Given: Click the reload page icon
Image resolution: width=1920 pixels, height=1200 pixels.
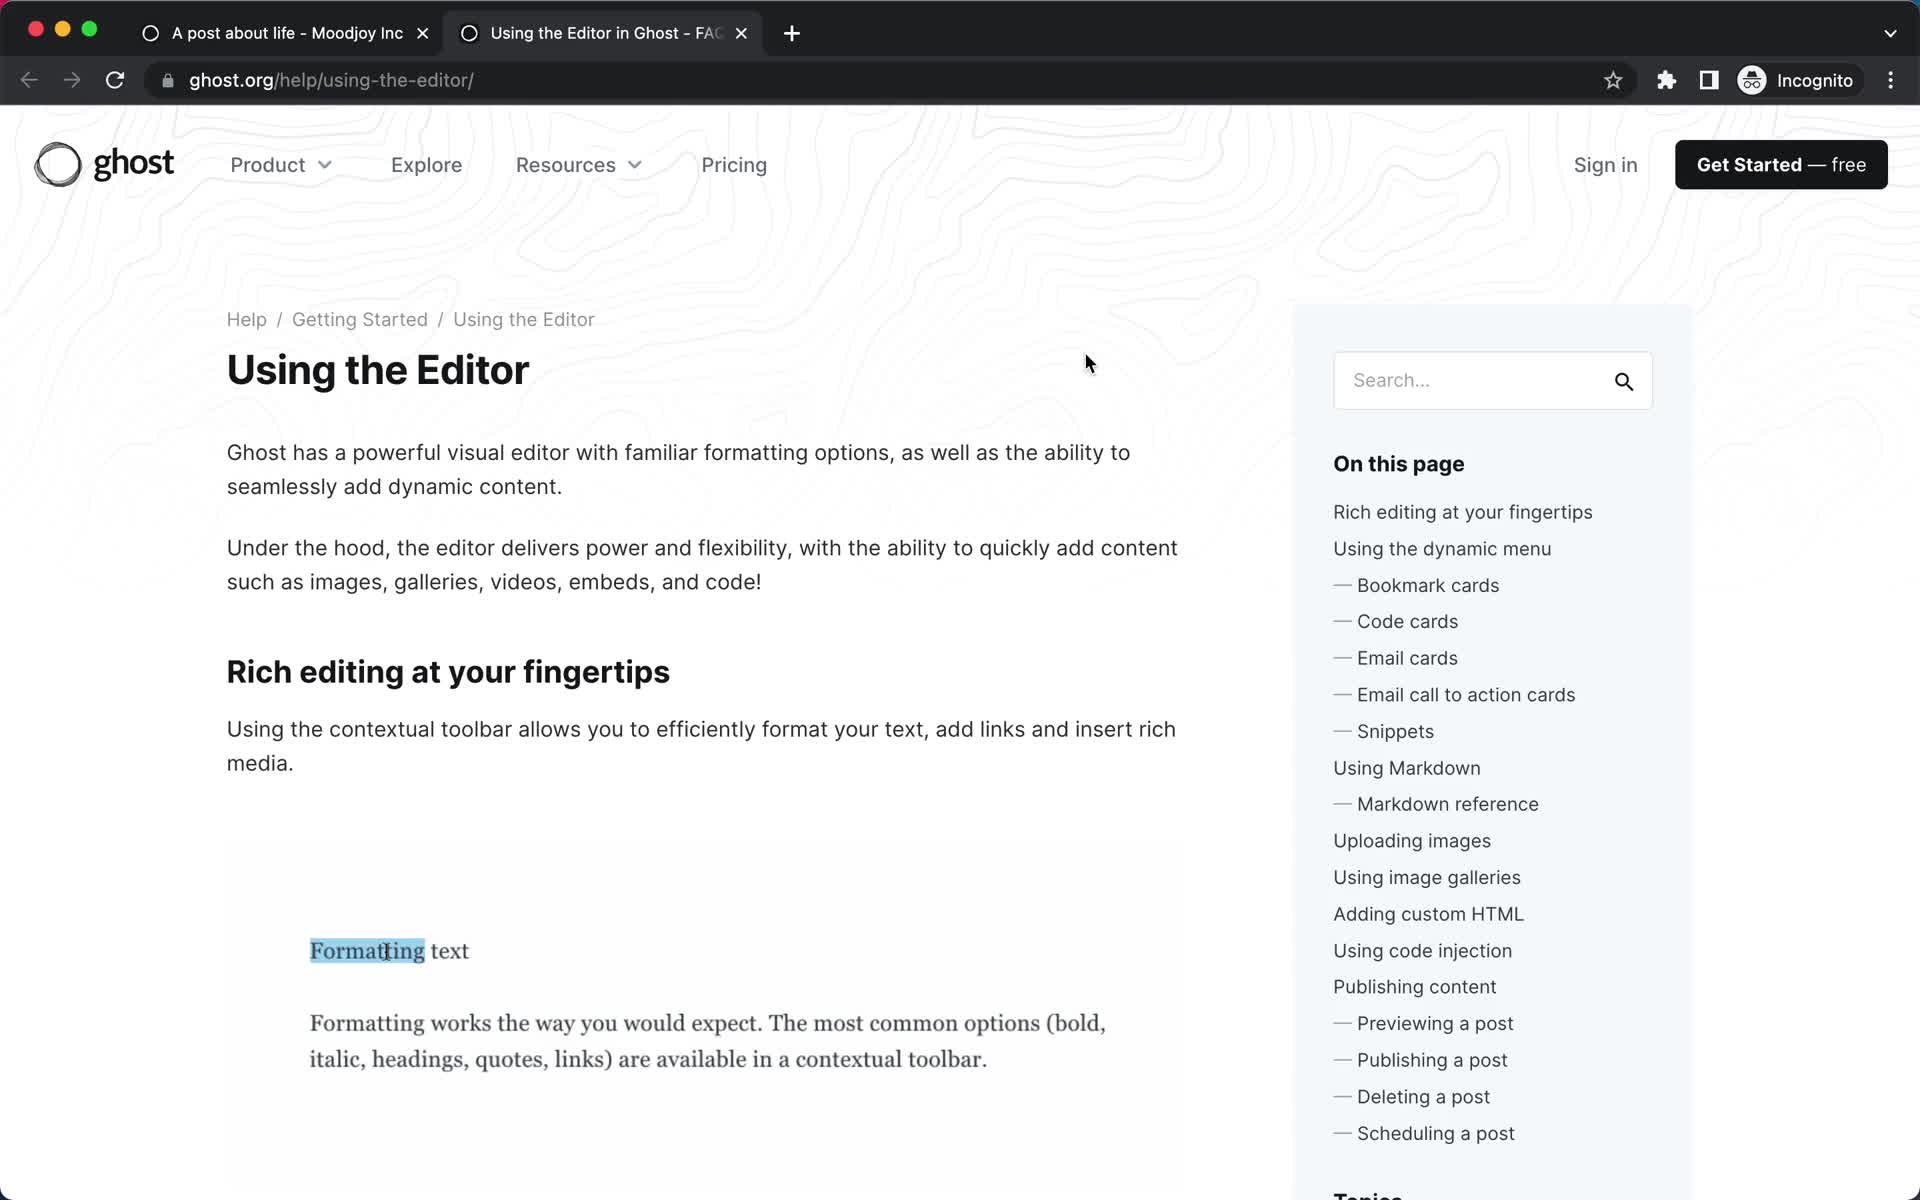Looking at the screenshot, I should (117, 80).
